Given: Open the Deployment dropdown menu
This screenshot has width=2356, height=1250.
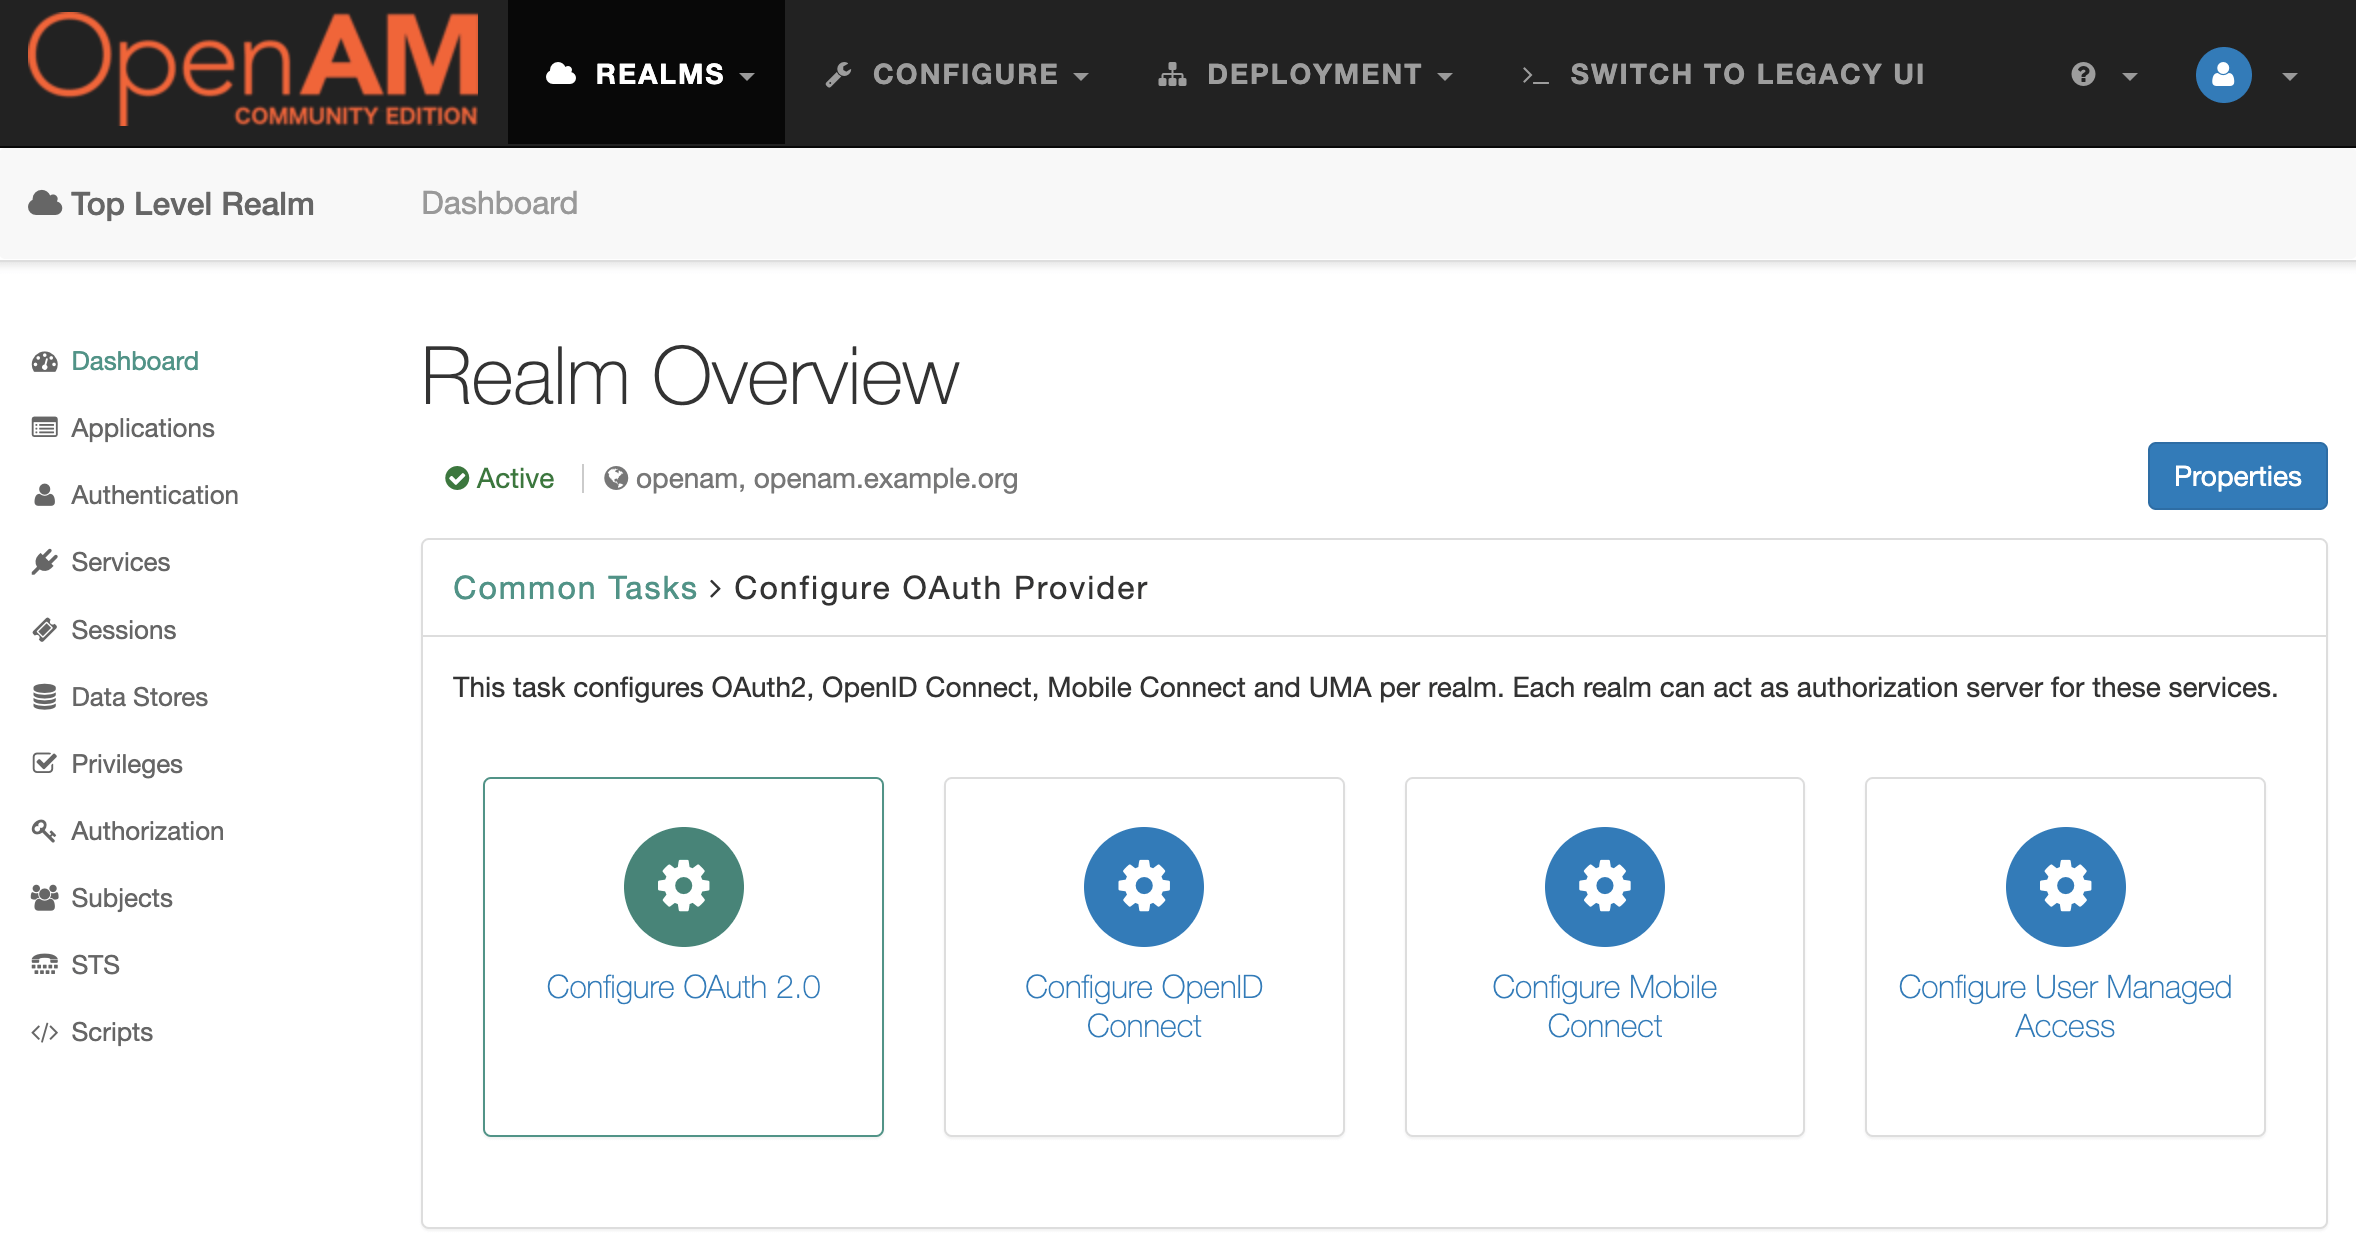Looking at the screenshot, I should pos(1305,74).
